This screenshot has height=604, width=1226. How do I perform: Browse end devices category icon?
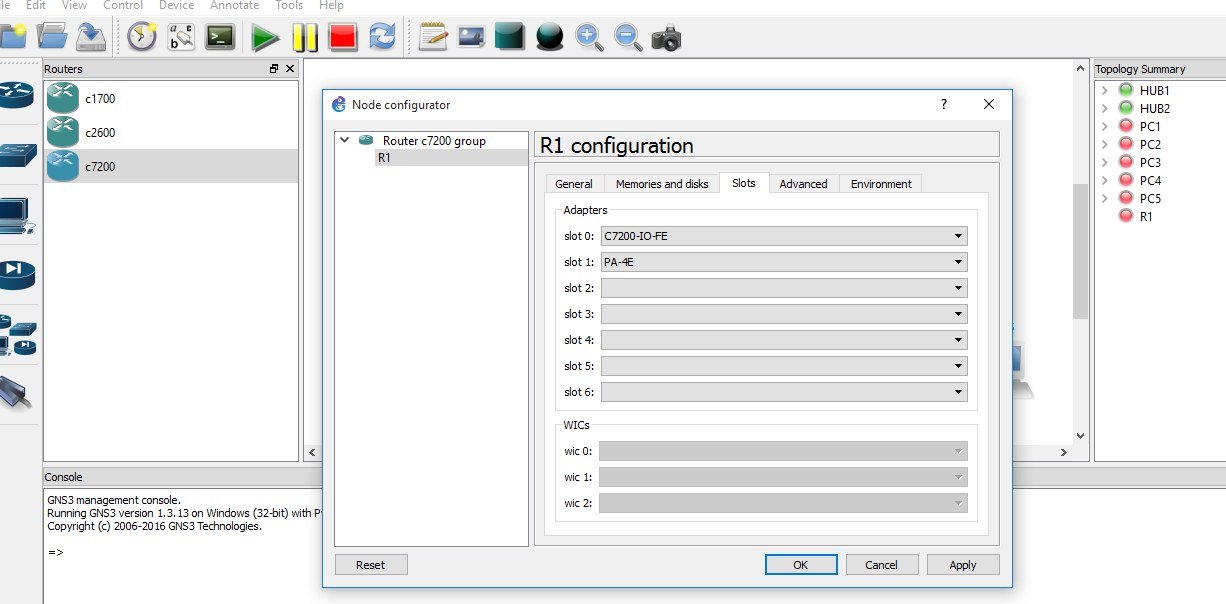coord(15,215)
